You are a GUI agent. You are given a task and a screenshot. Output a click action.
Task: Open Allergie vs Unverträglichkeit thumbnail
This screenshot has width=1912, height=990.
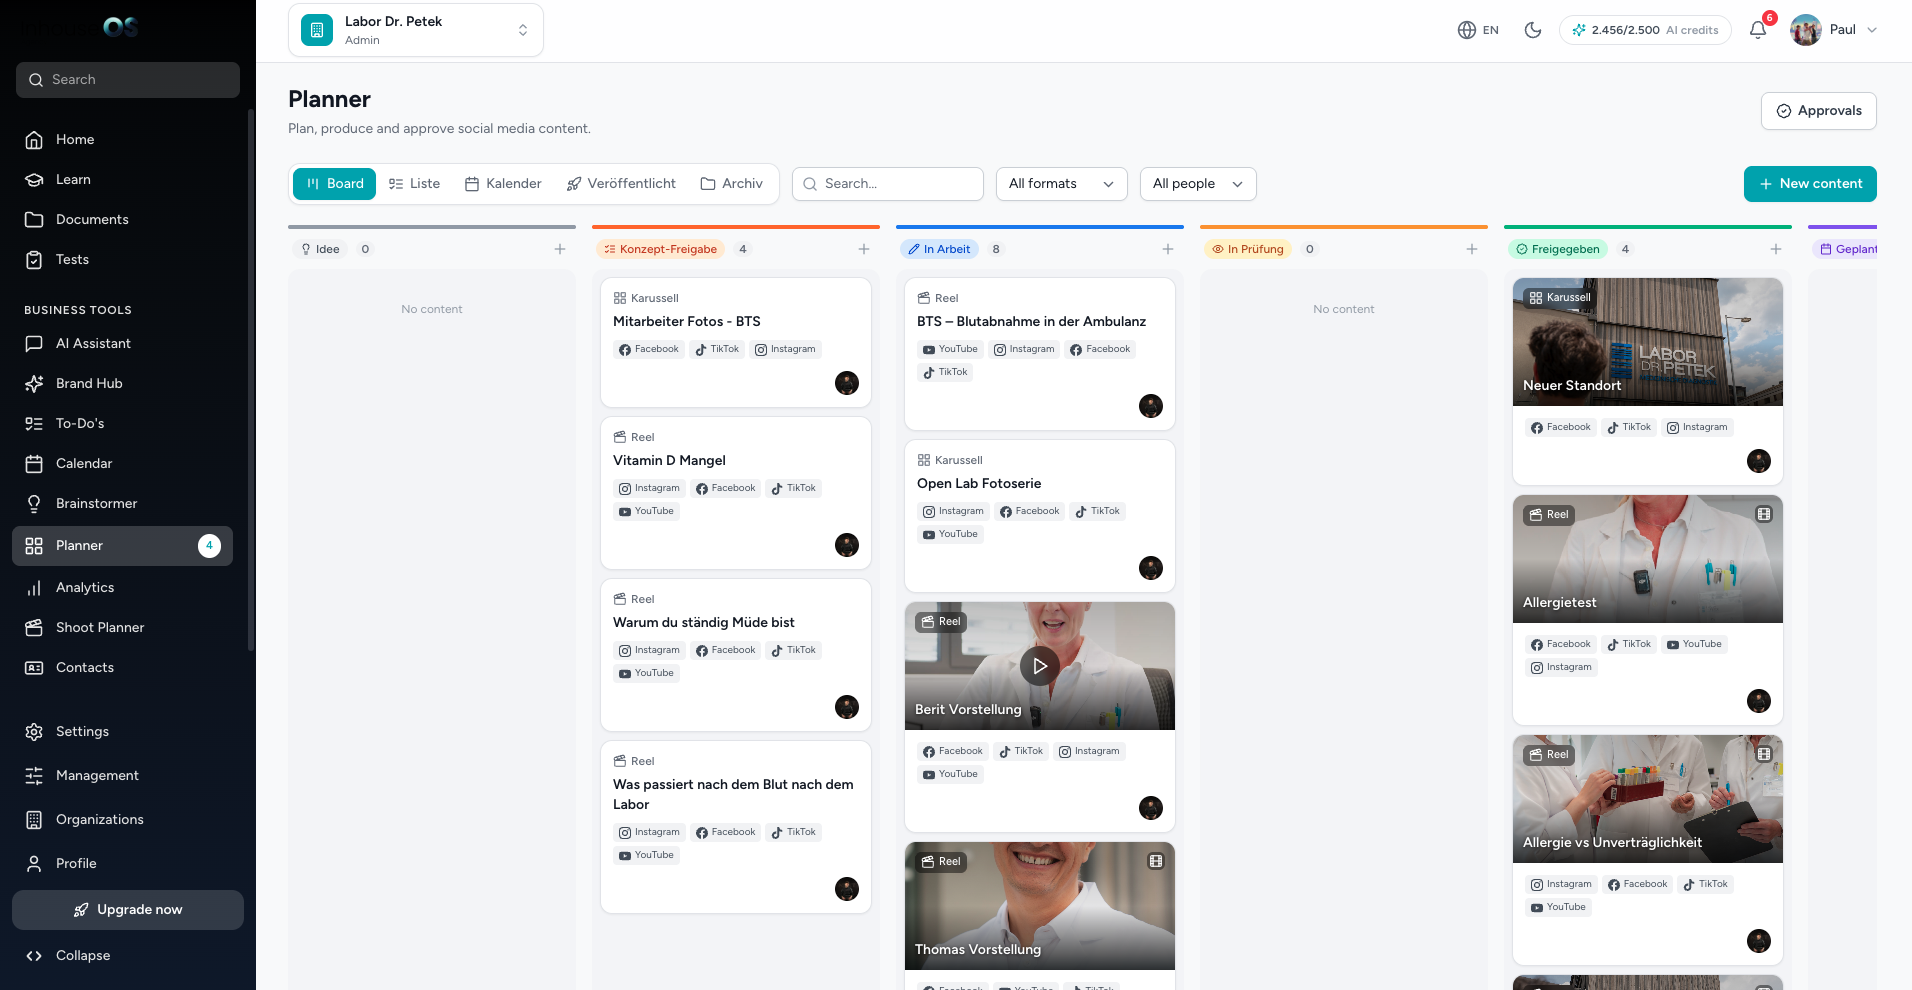point(1648,799)
